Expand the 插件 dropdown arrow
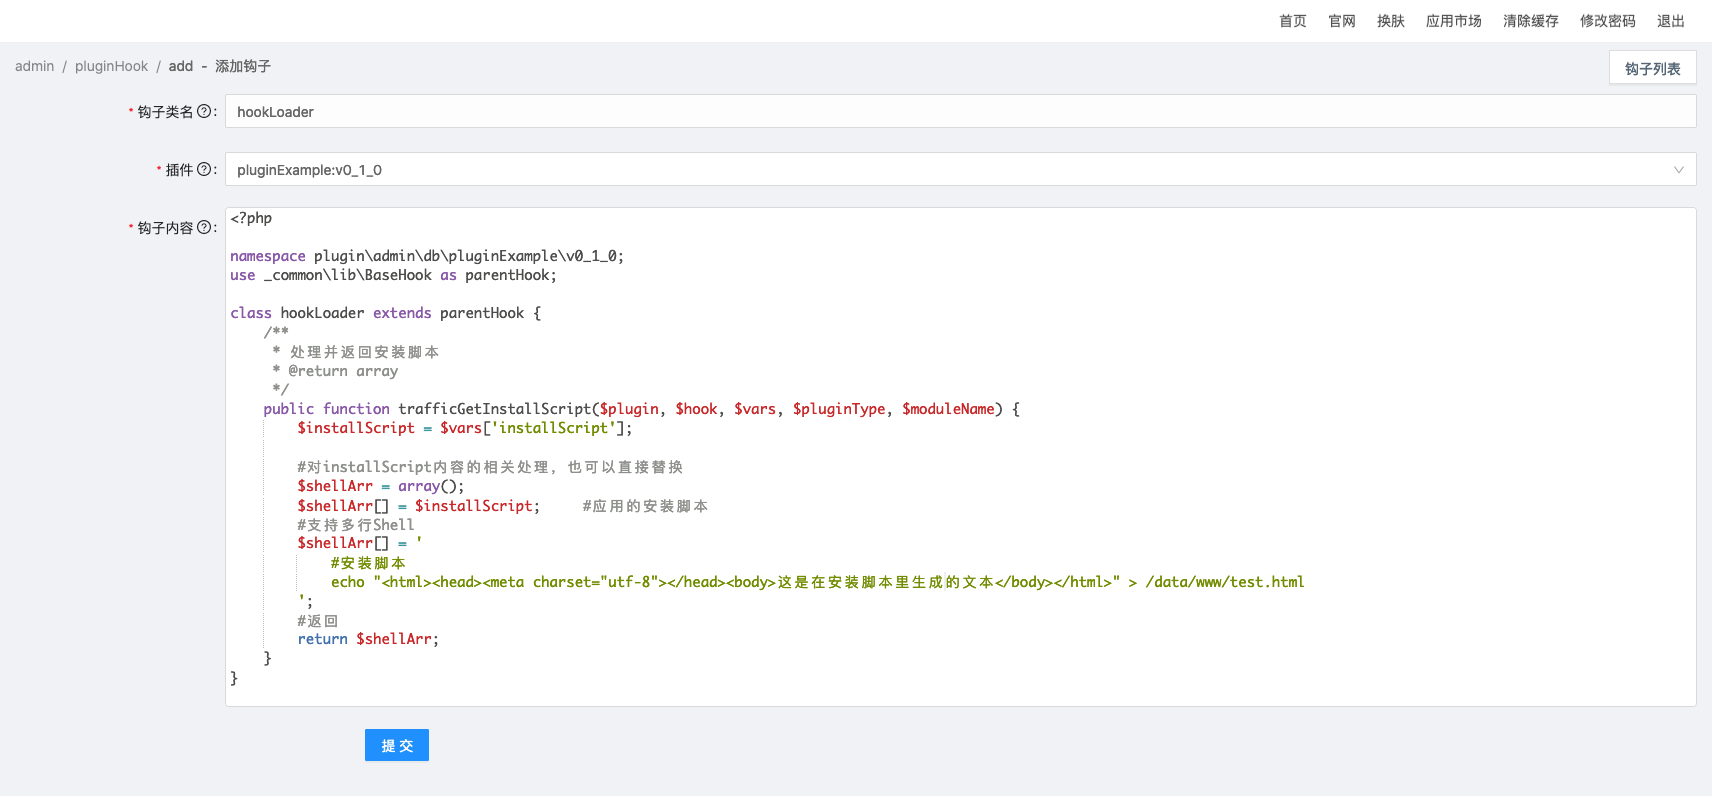 pyautogui.click(x=1678, y=170)
